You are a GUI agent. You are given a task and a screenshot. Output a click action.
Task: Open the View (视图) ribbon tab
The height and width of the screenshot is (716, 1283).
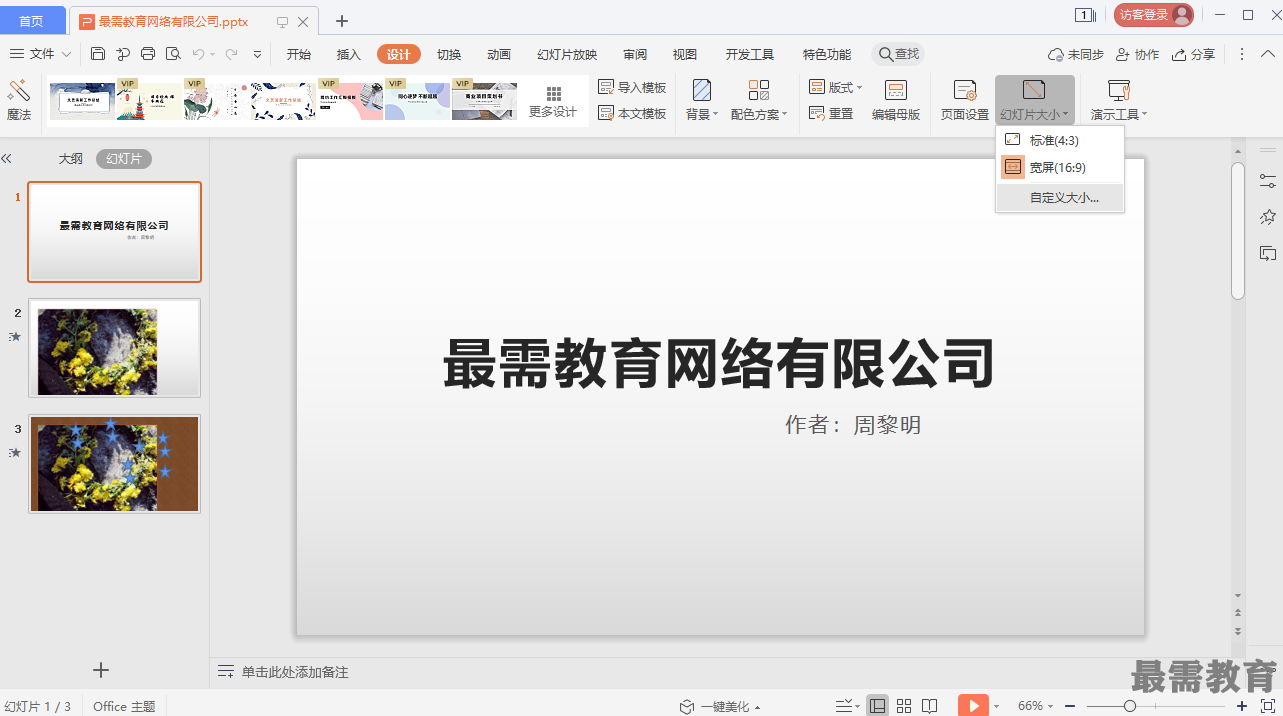pos(685,54)
